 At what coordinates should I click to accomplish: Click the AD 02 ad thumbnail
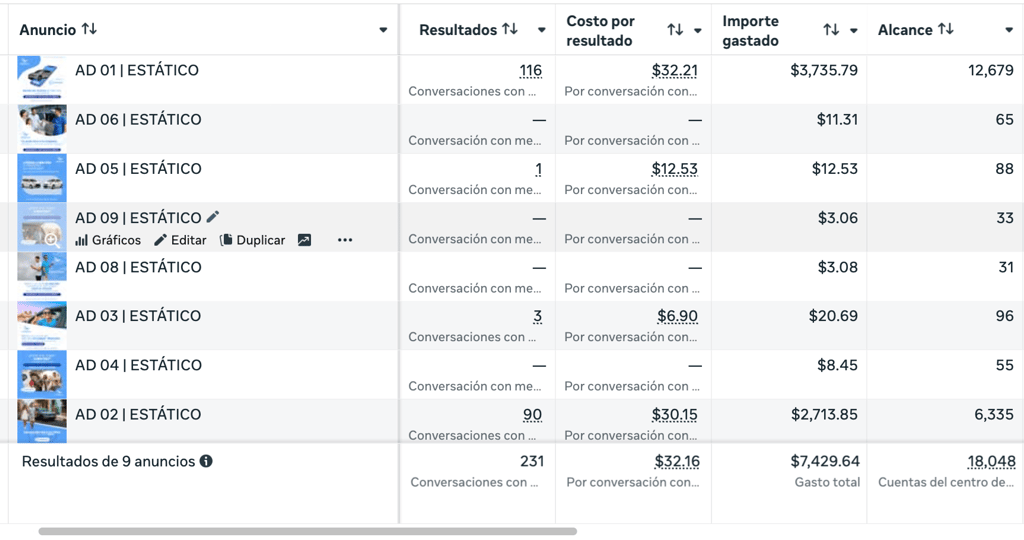(x=42, y=421)
